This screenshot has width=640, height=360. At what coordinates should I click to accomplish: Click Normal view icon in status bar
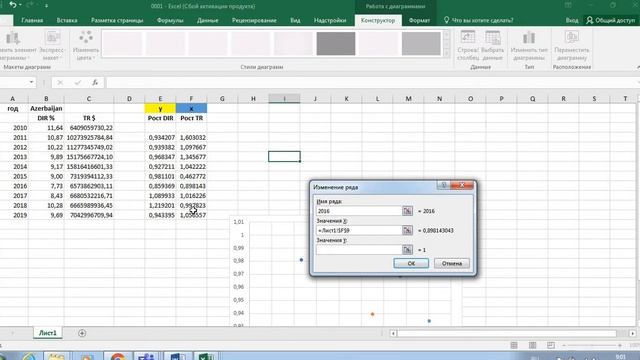point(514,345)
